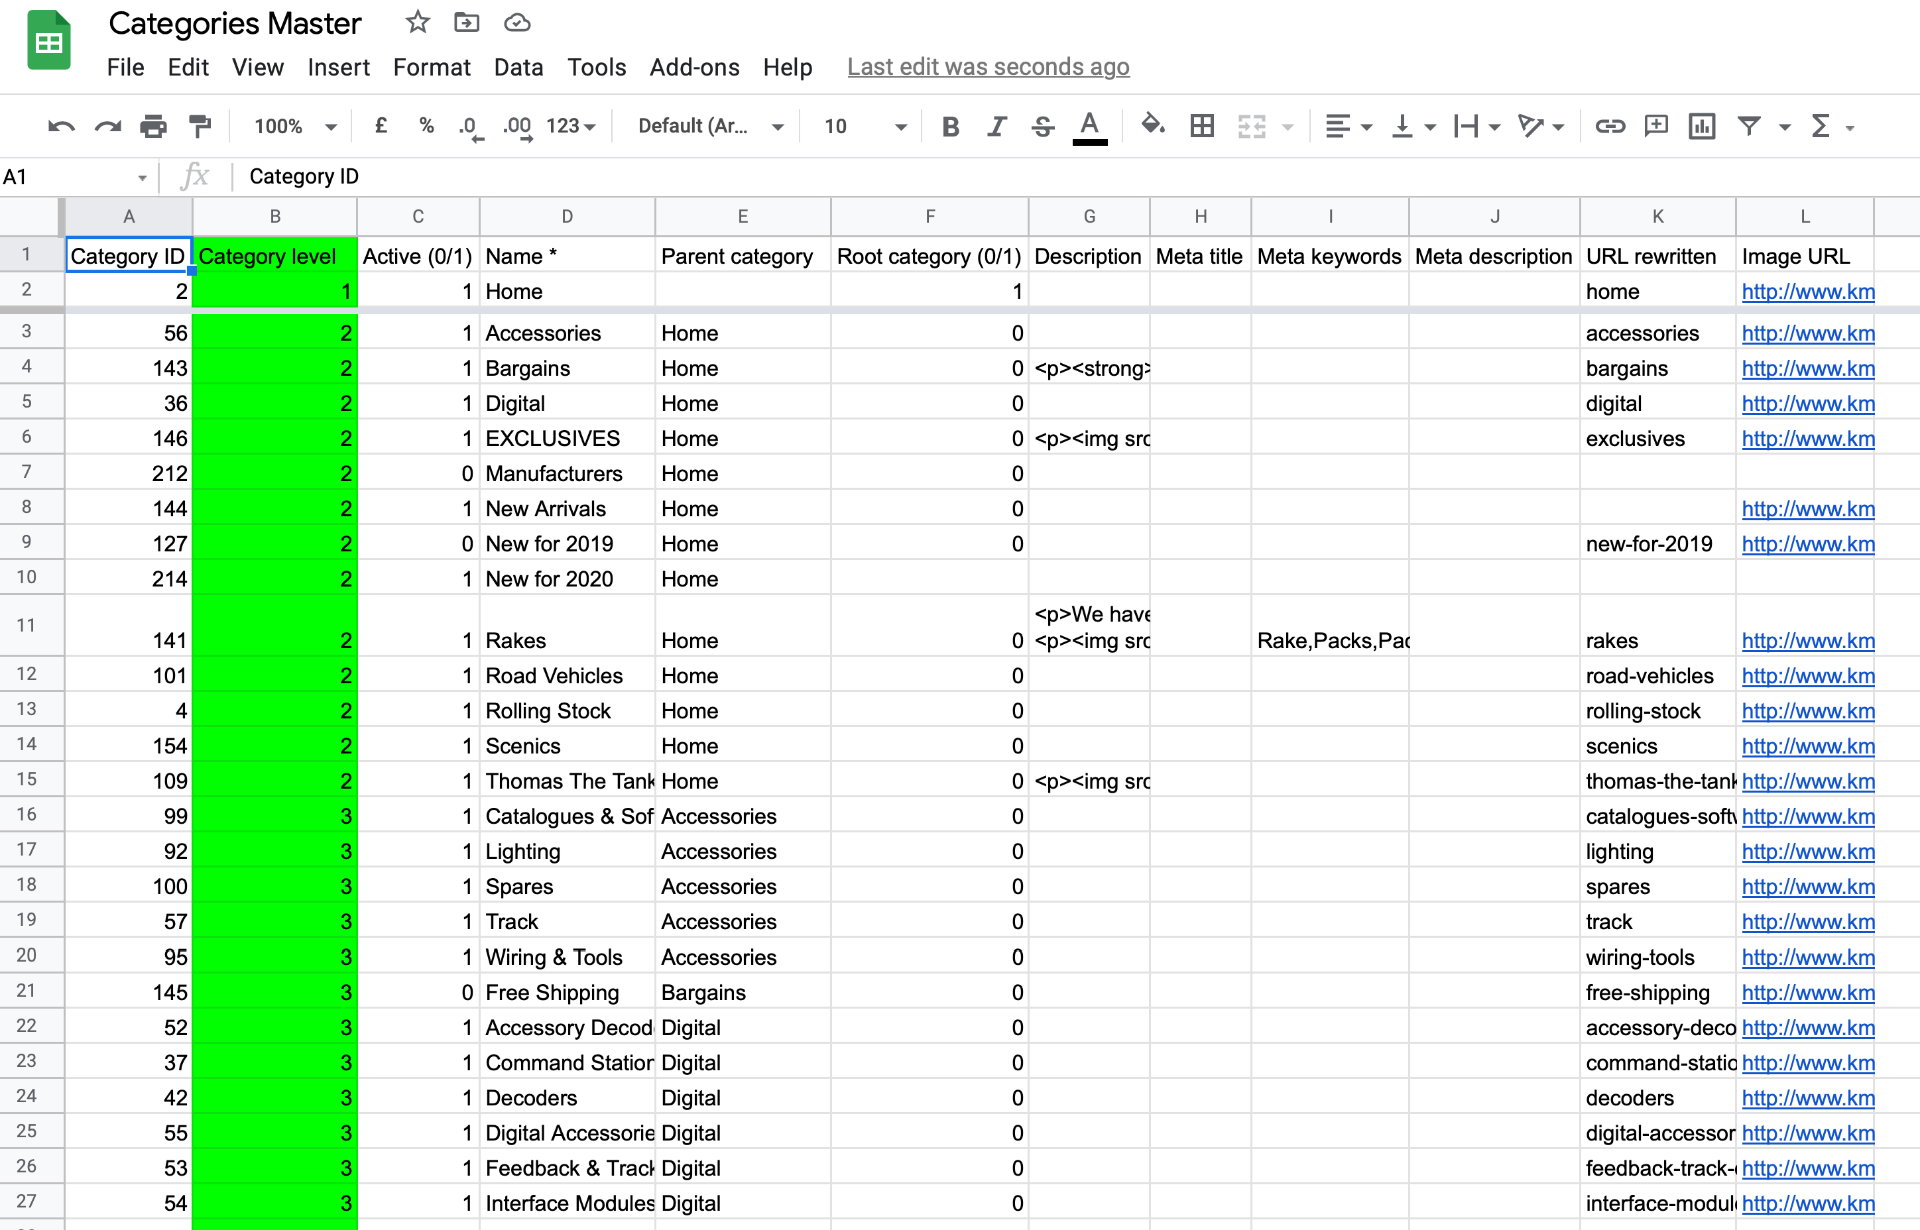Open the Format menu
This screenshot has width=1920, height=1230.
431,67
